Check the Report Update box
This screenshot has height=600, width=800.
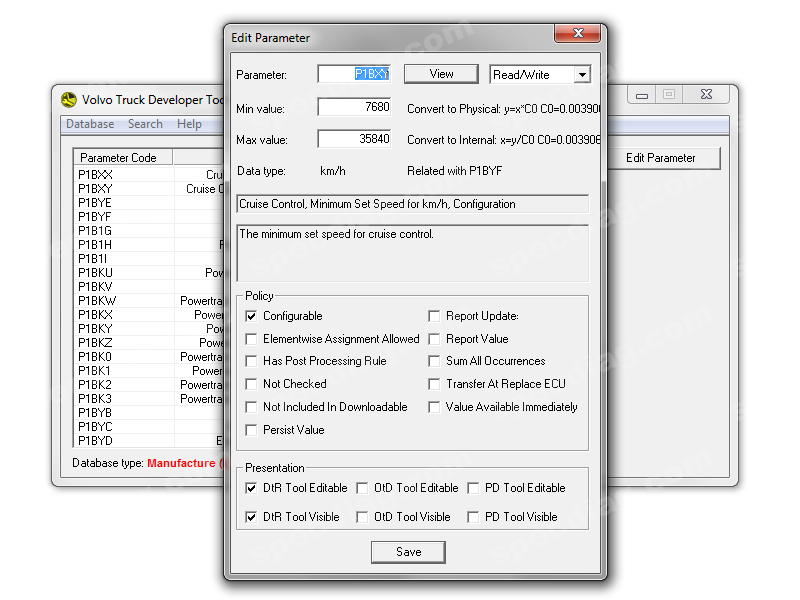pos(434,316)
